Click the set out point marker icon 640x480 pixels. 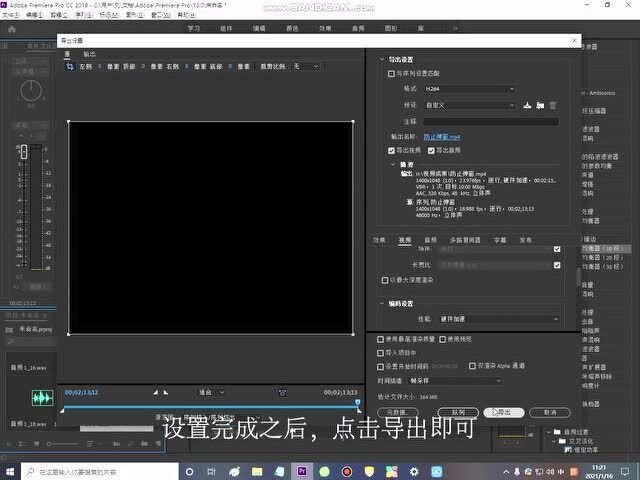click(x=165, y=392)
